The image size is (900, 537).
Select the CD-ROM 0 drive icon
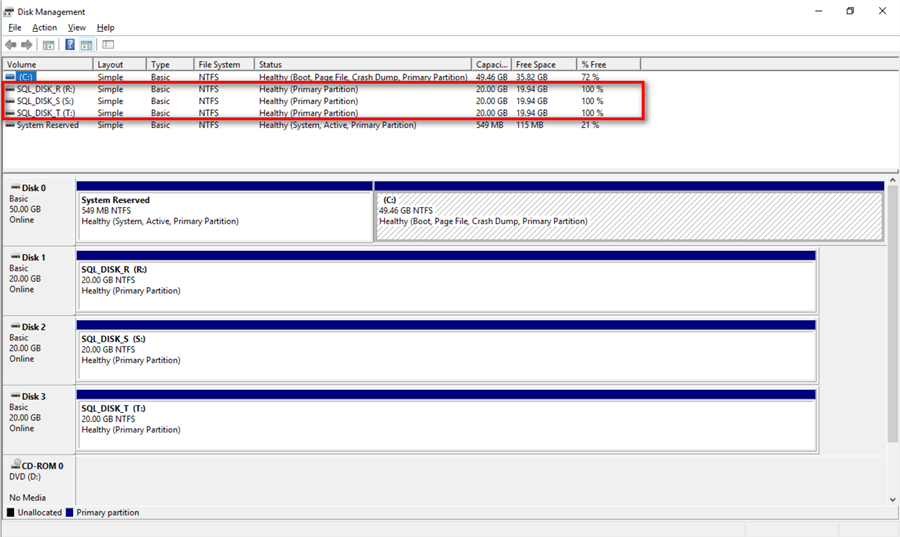point(15,466)
